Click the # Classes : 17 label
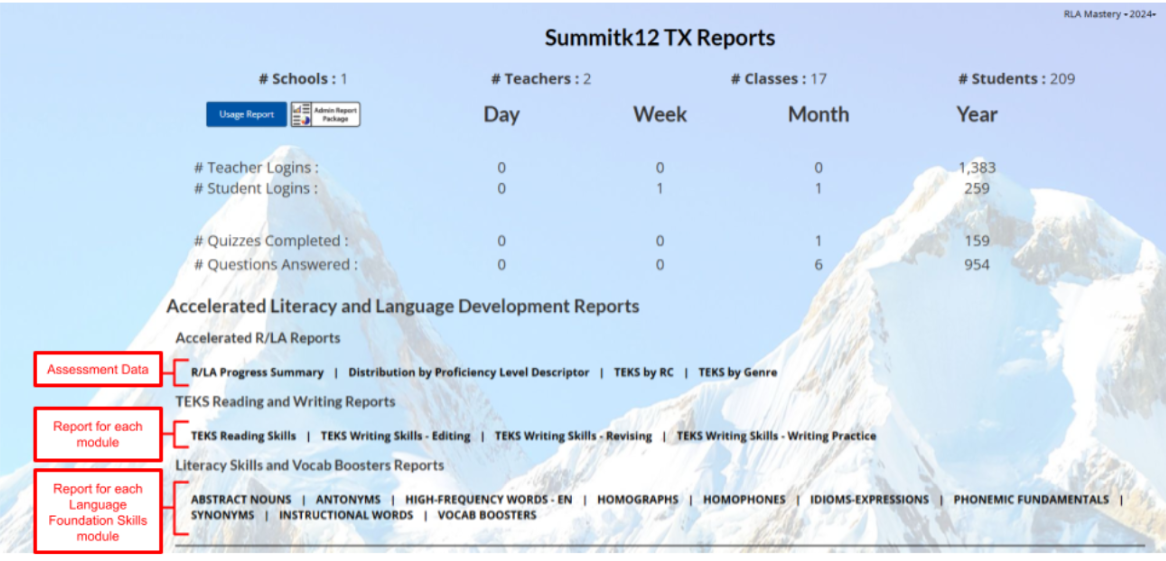 tap(779, 79)
